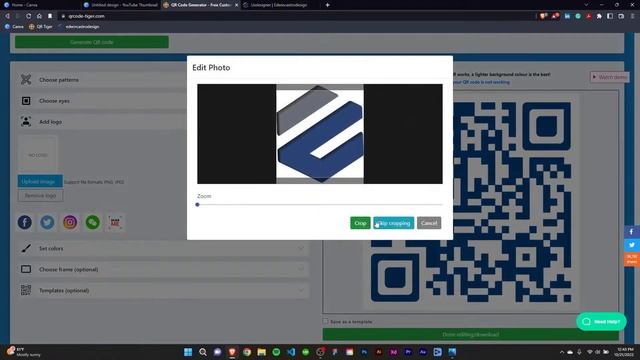Click the side Facebook share button

click(632, 231)
